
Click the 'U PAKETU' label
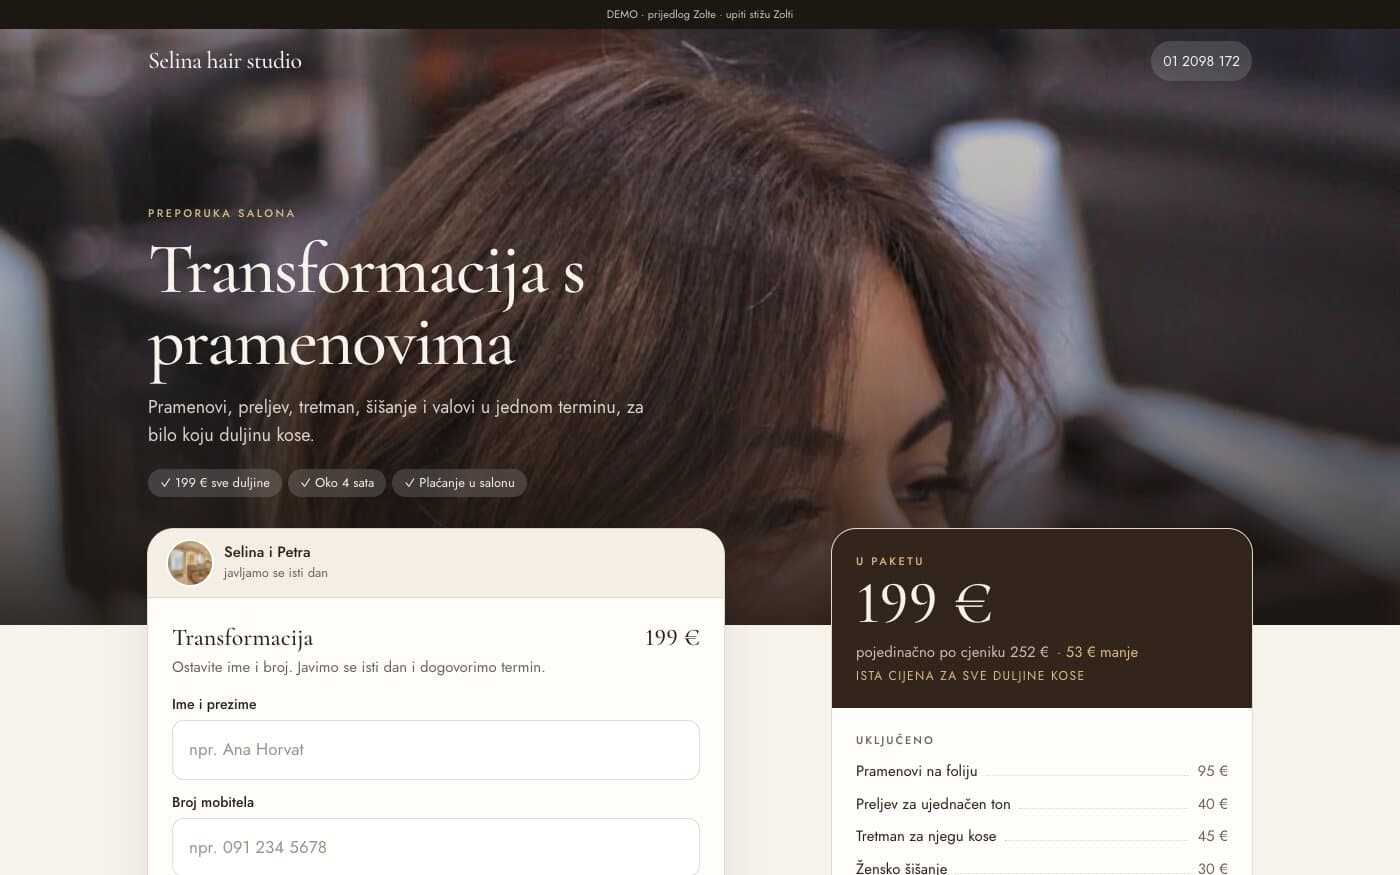click(x=890, y=561)
